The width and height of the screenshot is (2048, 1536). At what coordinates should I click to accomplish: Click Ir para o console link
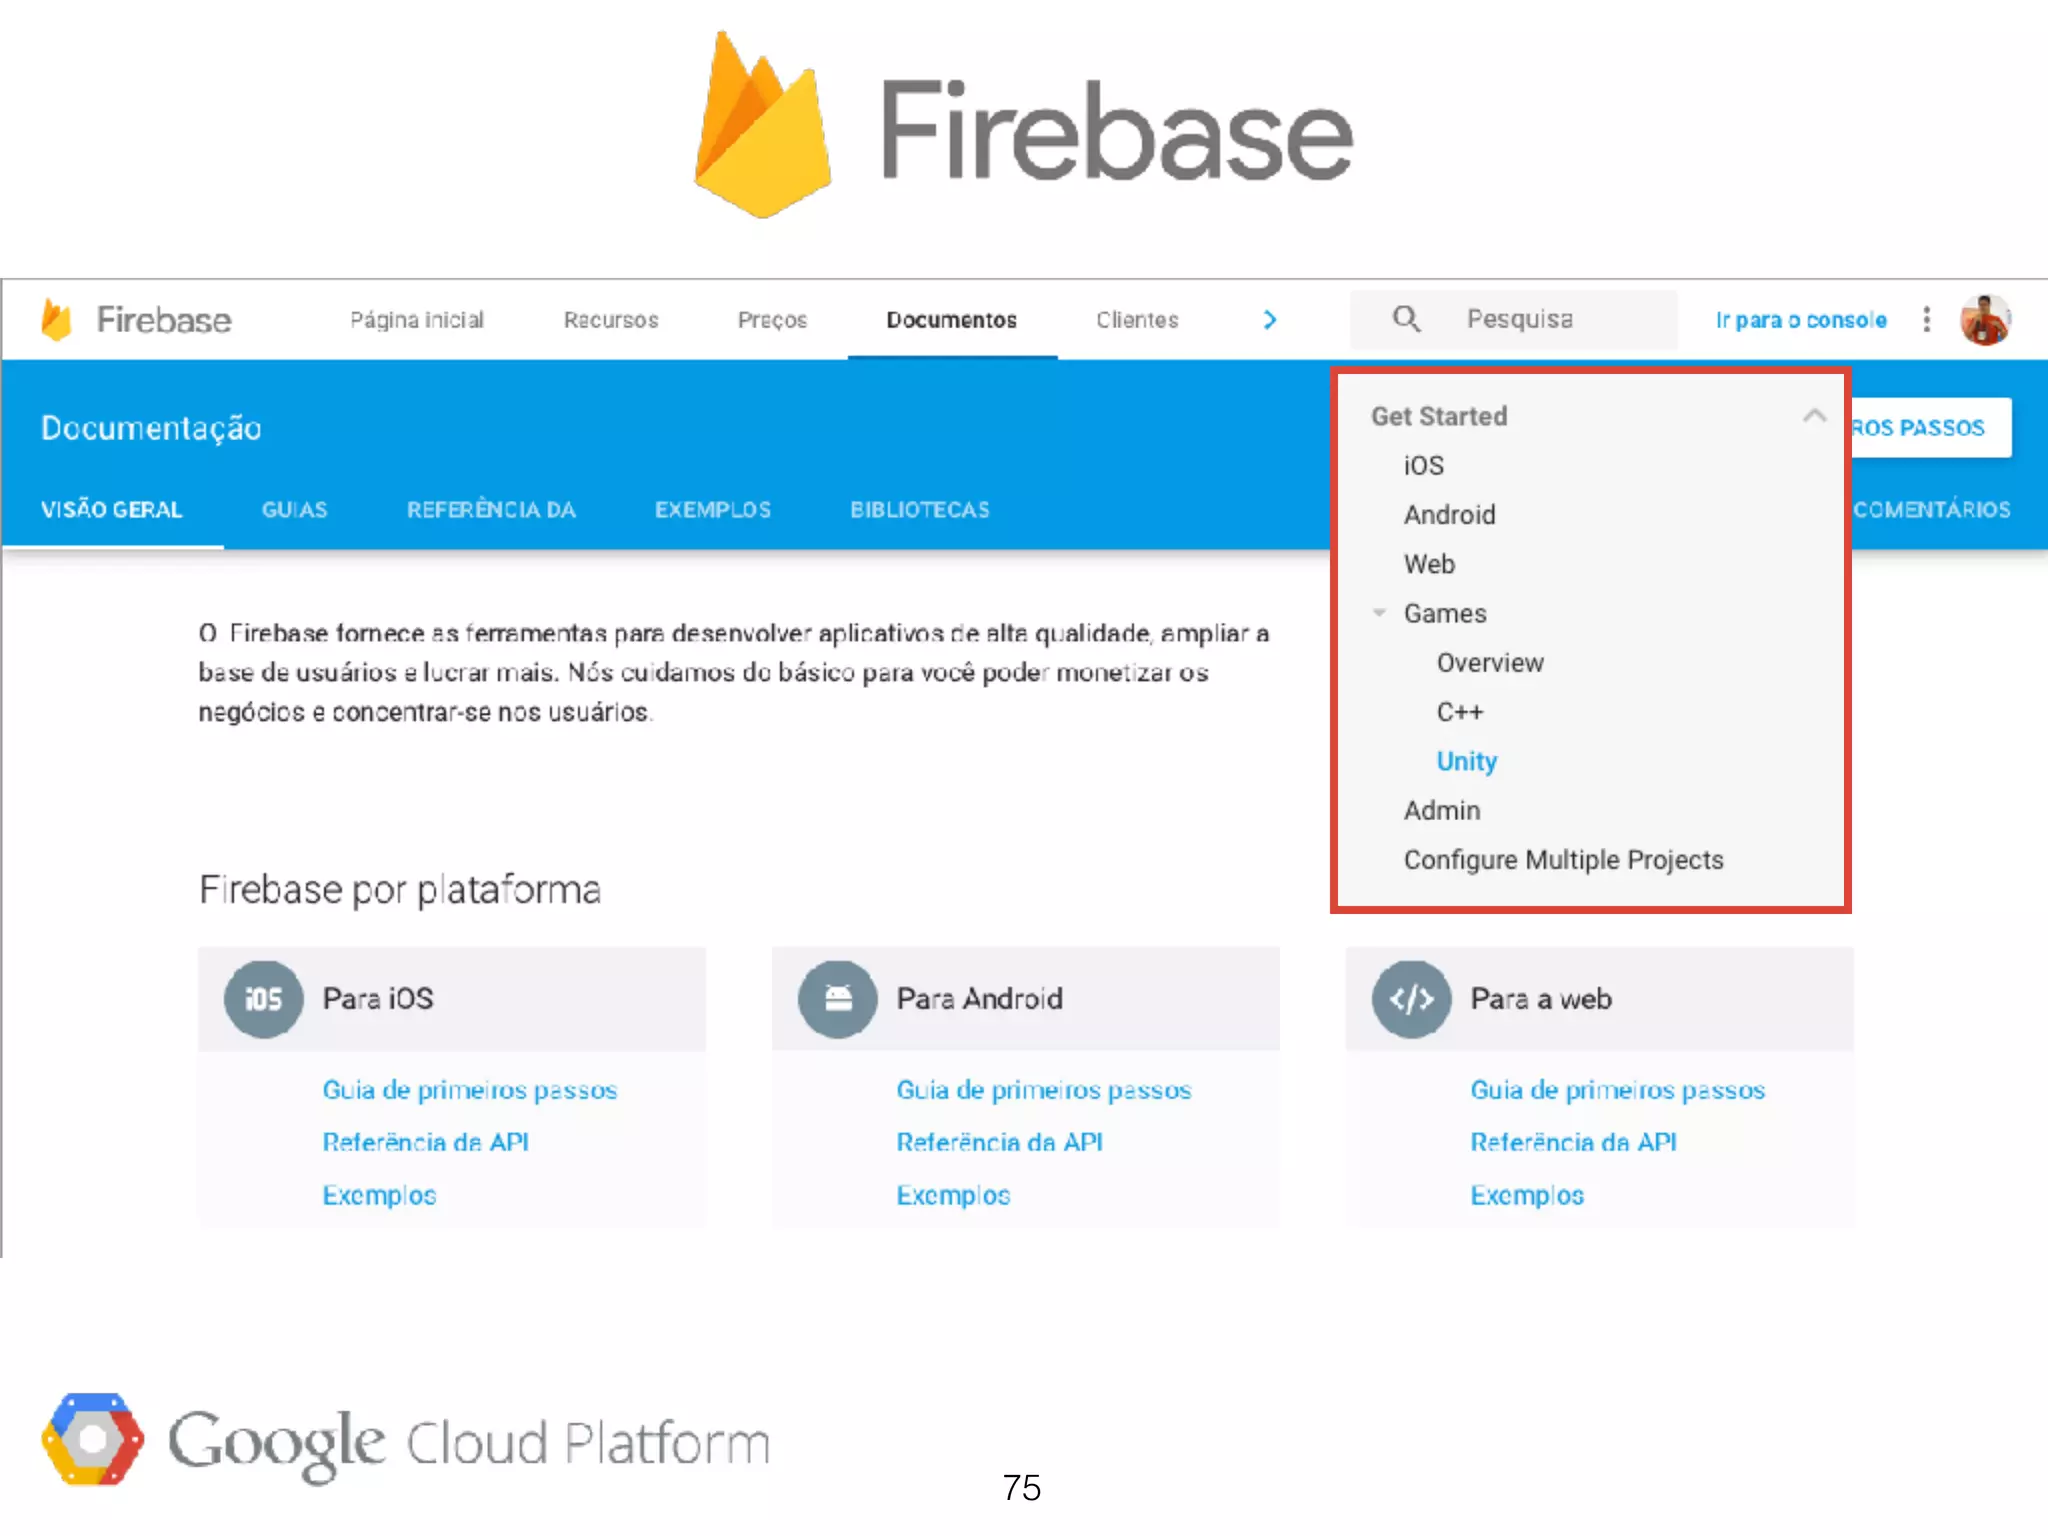tap(1800, 320)
